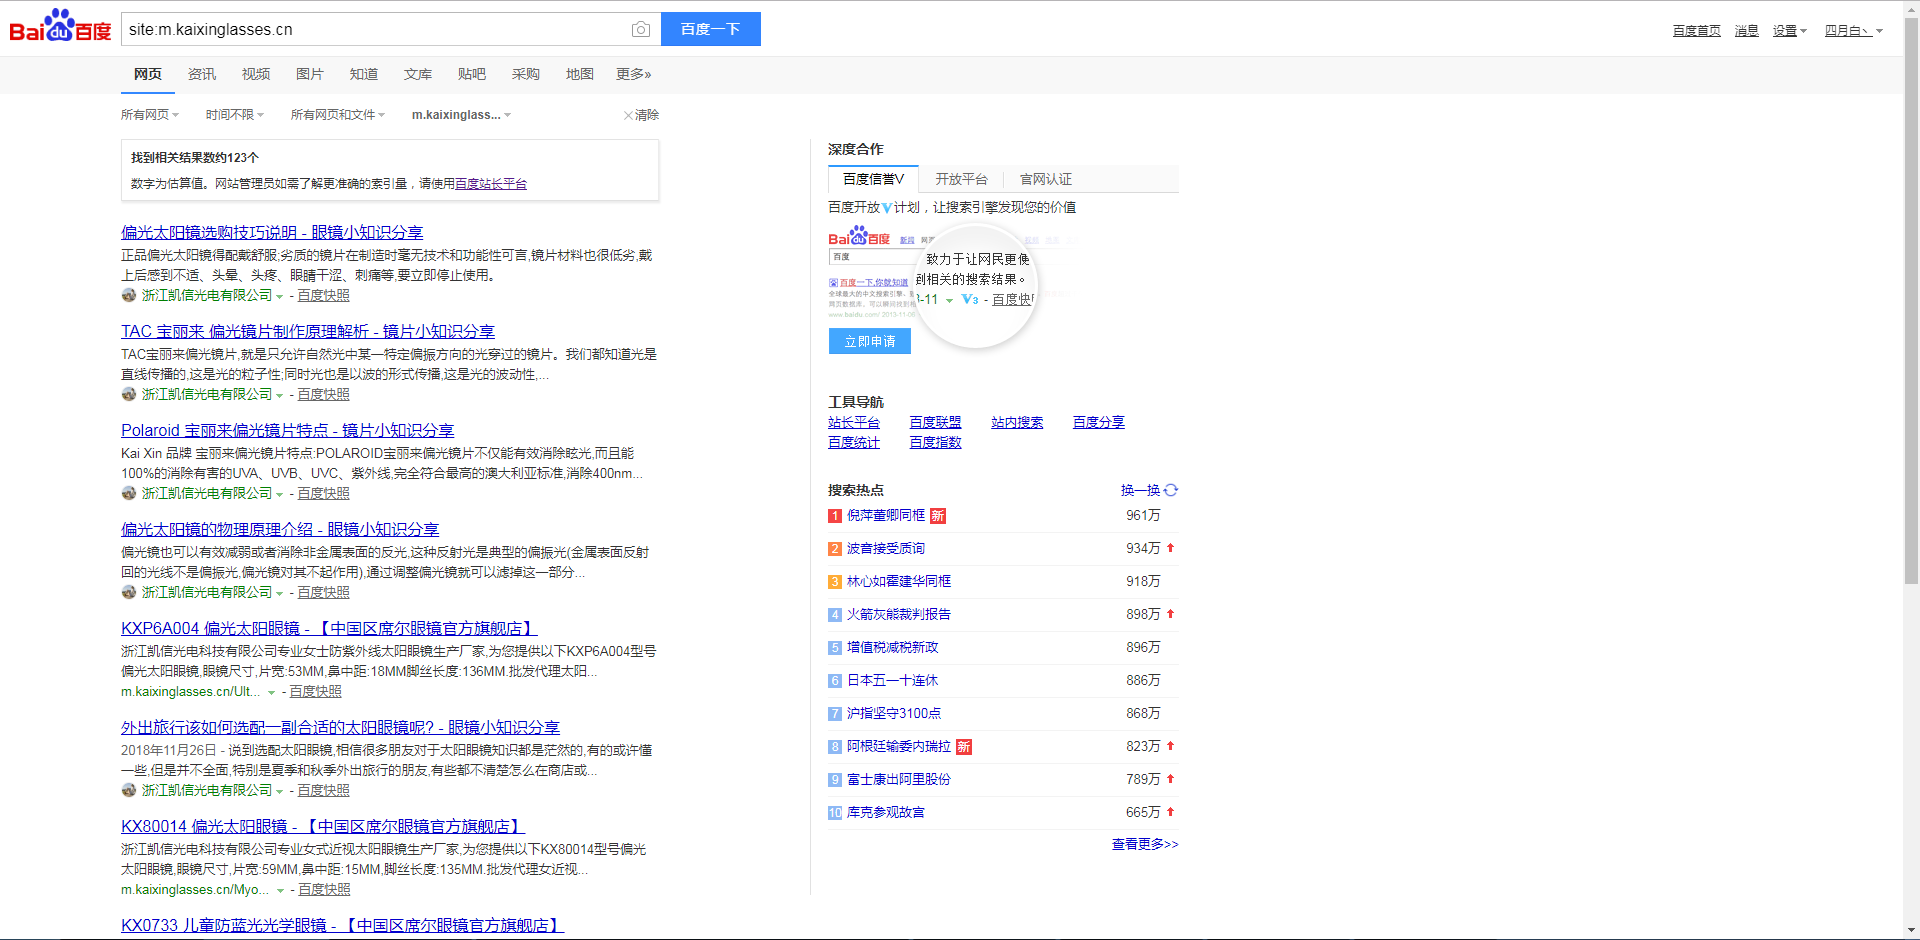Switch to the 地图 tab
This screenshot has width=1920, height=940.
pos(580,74)
